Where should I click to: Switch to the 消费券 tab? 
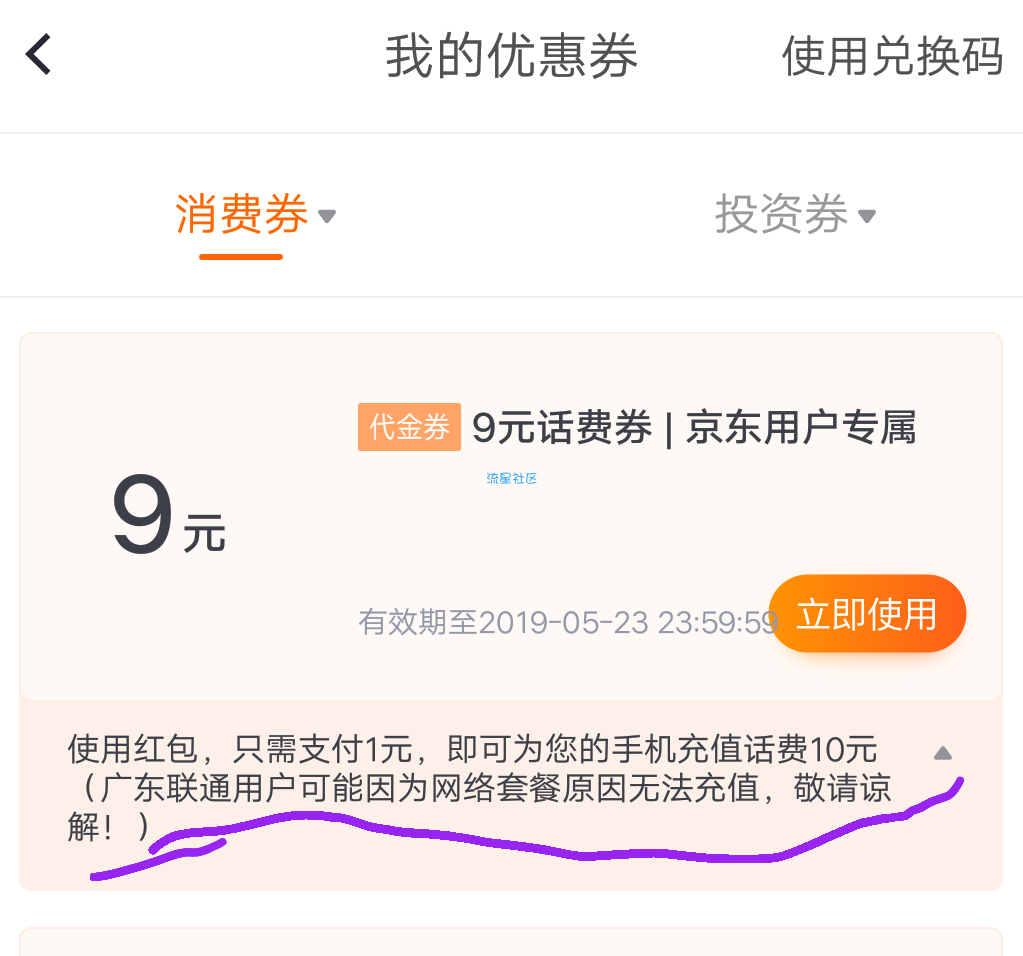pyautogui.click(x=241, y=214)
